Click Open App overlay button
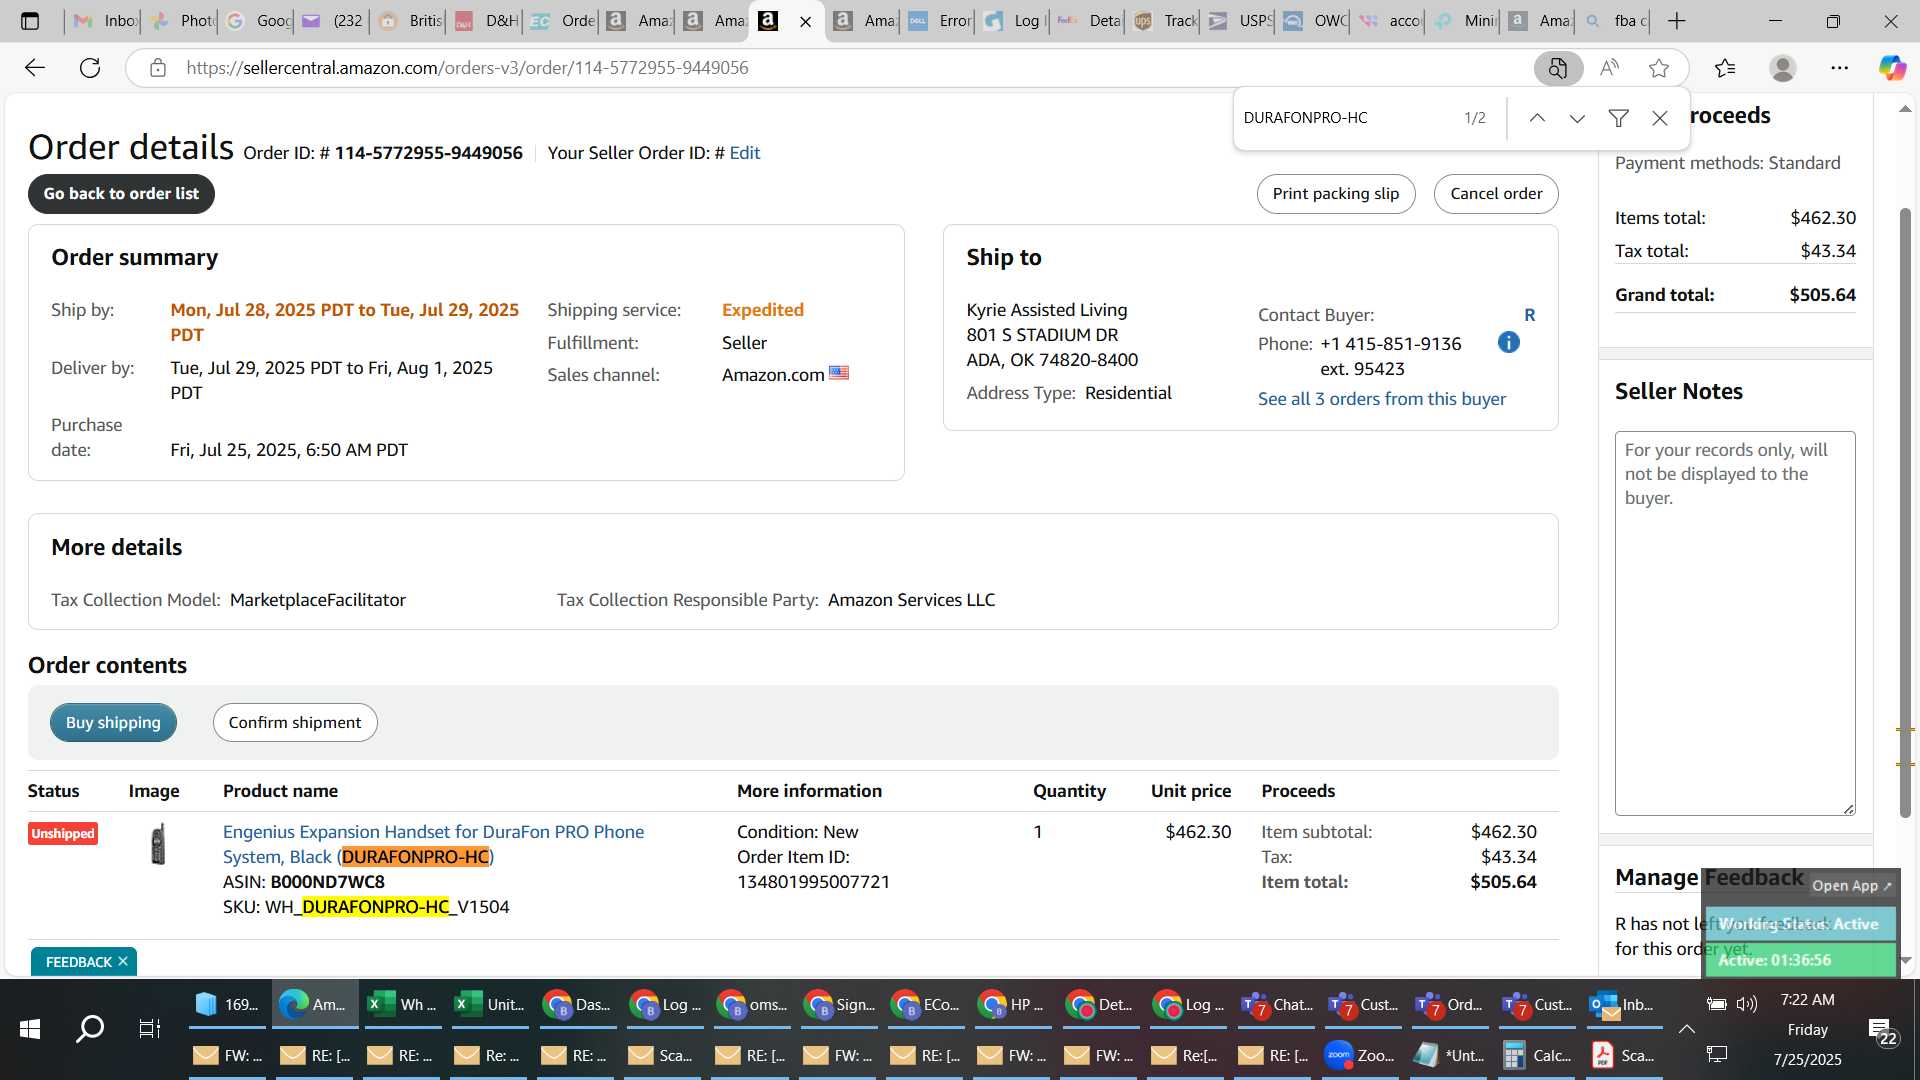Viewport: 1920px width, 1080px height. [1851, 886]
